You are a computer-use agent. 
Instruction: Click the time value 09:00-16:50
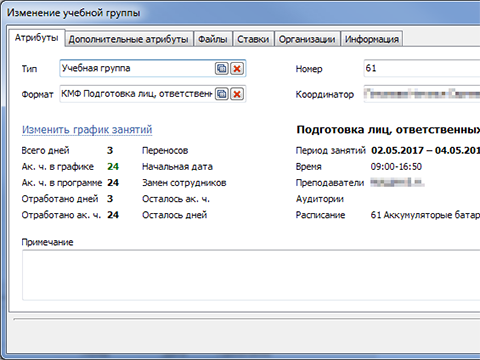[396, 166]
